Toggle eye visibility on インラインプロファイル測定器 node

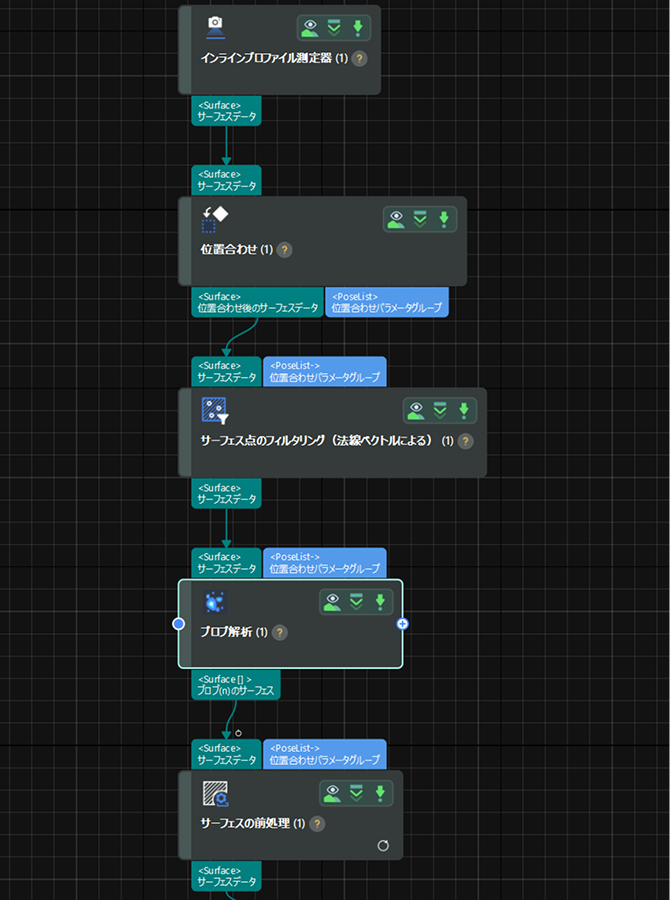tap(310, 28)
